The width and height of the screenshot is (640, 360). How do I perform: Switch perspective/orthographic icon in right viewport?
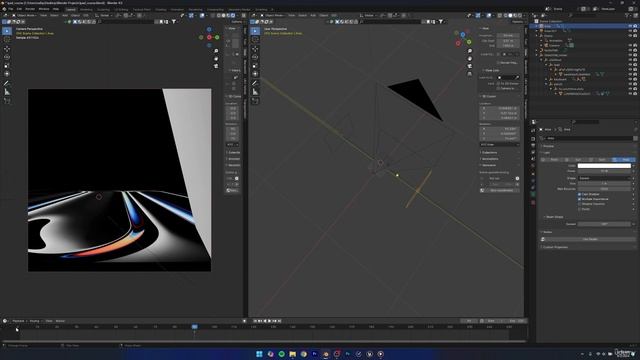470,74
